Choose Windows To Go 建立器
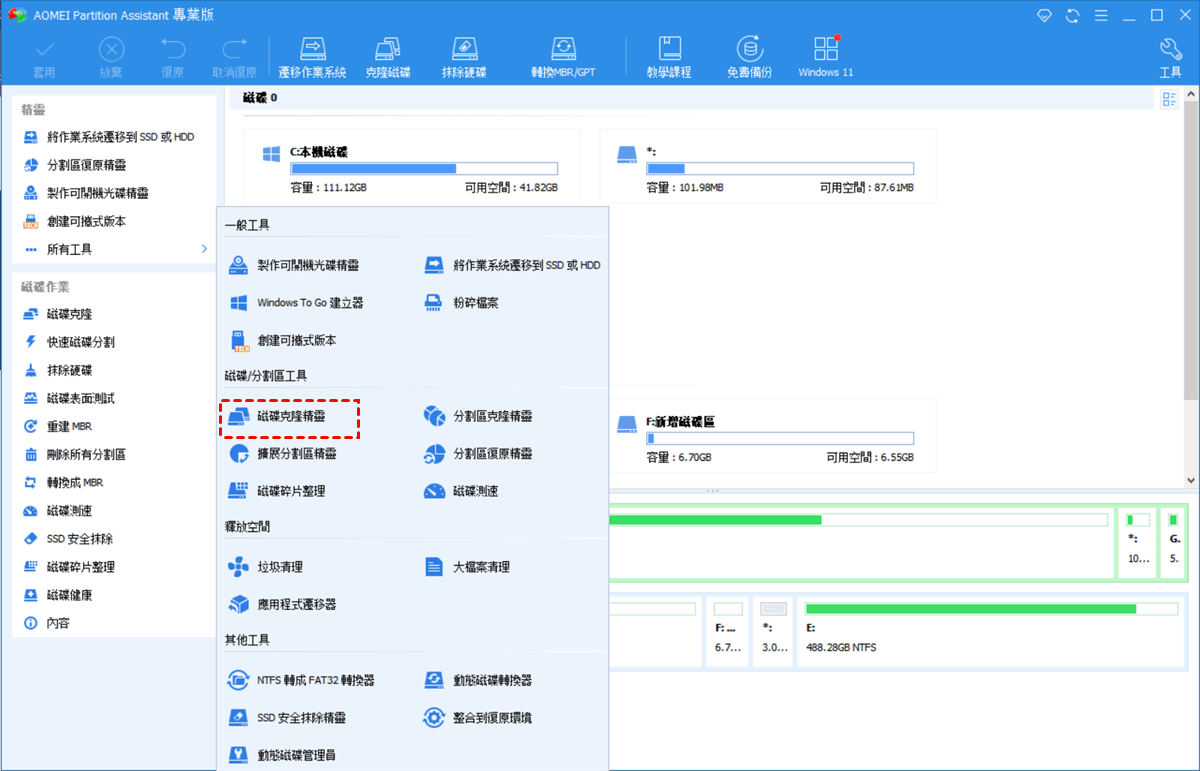Image resolution: width=1200 pixels, height=771 pixels. click(296, 302)
